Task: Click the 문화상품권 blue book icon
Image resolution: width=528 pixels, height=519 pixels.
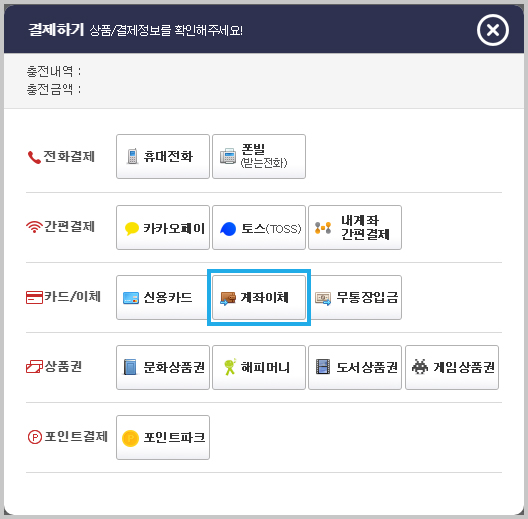Action: (x=130, y=367)
